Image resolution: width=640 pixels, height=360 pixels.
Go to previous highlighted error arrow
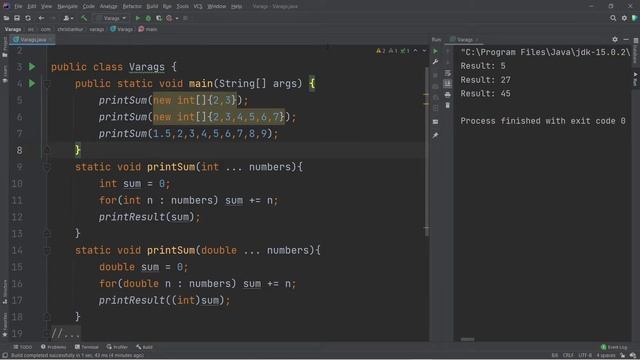click(415, 51)
